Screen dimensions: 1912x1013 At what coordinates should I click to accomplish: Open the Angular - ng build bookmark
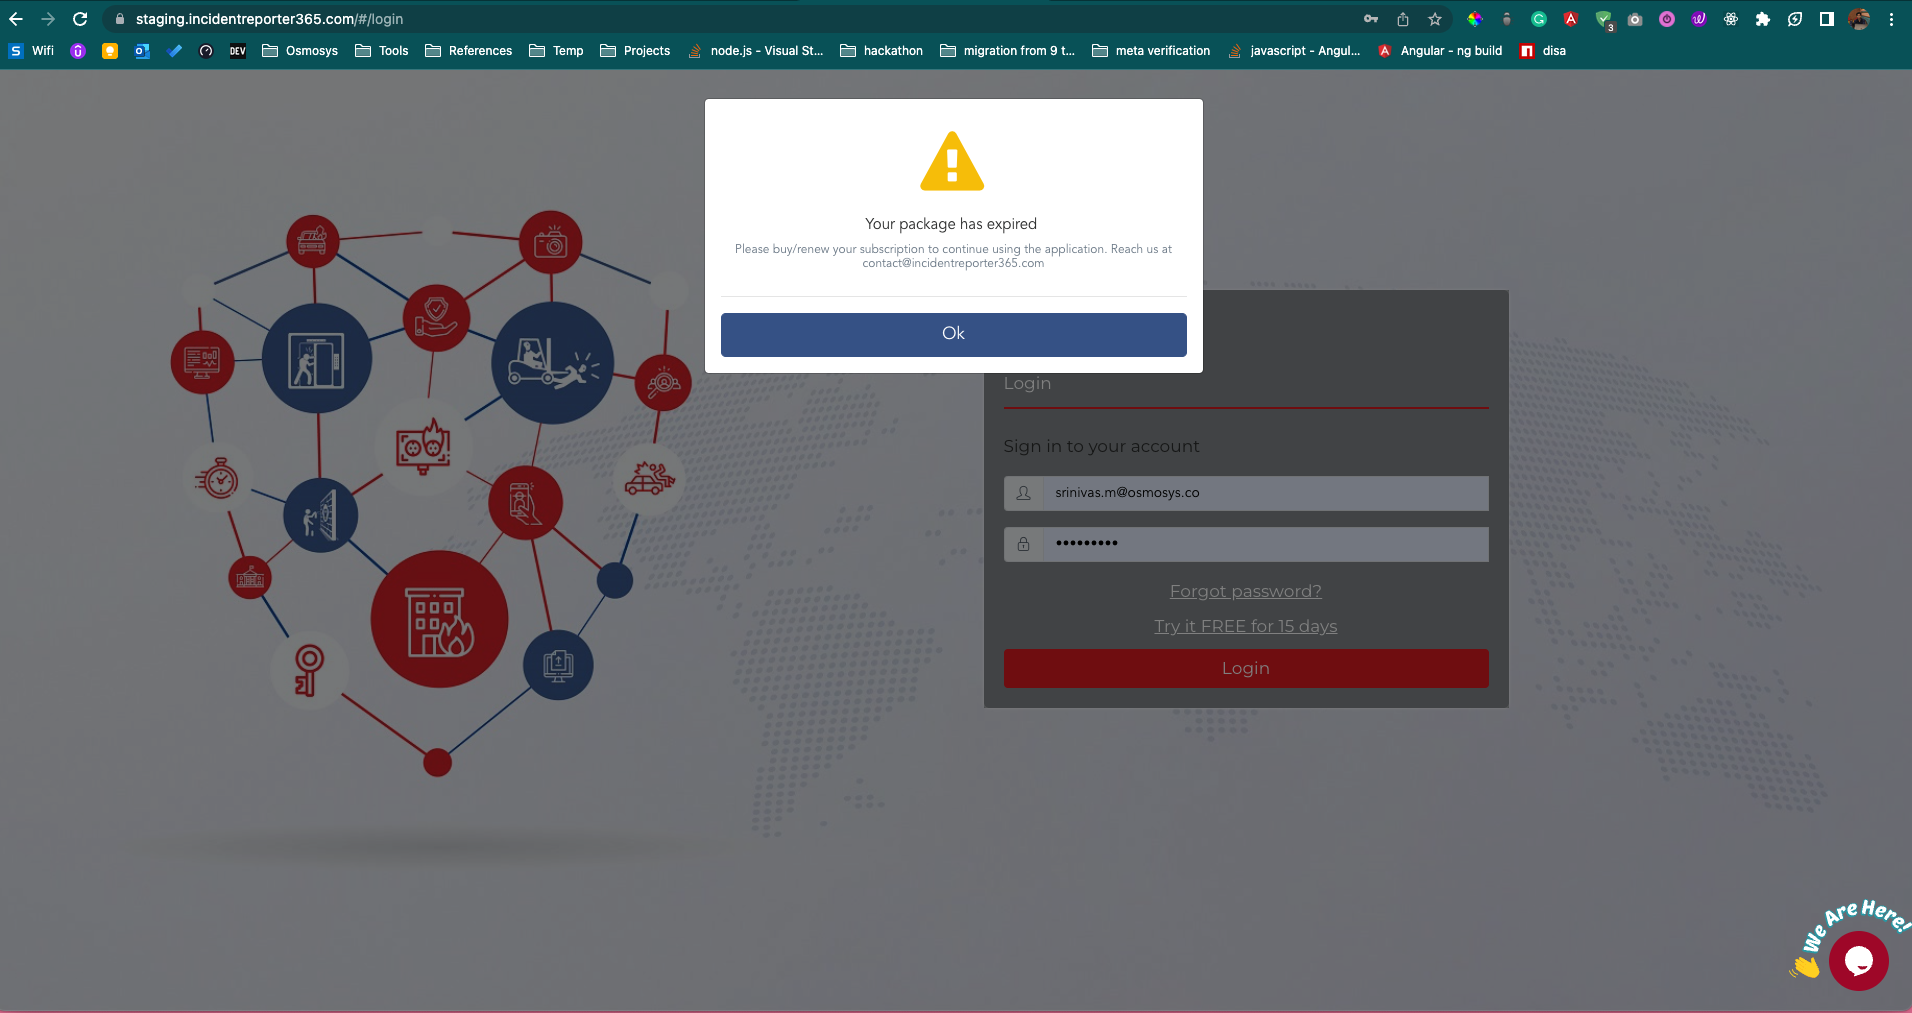(x=1440, y=51)
